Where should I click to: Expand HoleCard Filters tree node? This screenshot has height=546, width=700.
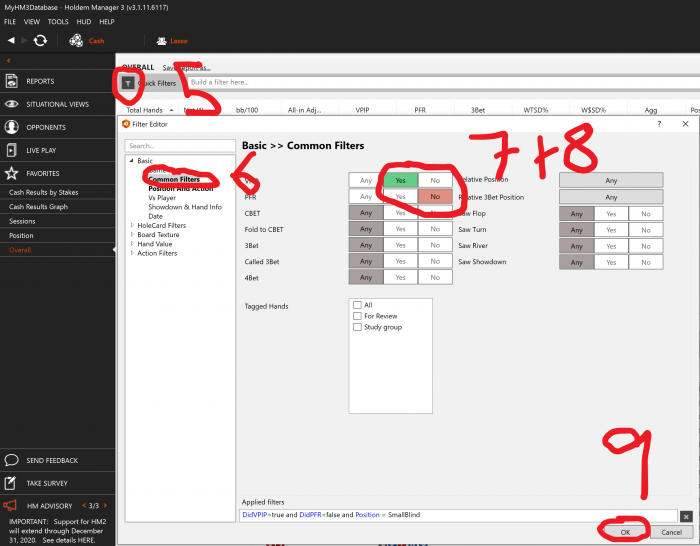[132, 225]
